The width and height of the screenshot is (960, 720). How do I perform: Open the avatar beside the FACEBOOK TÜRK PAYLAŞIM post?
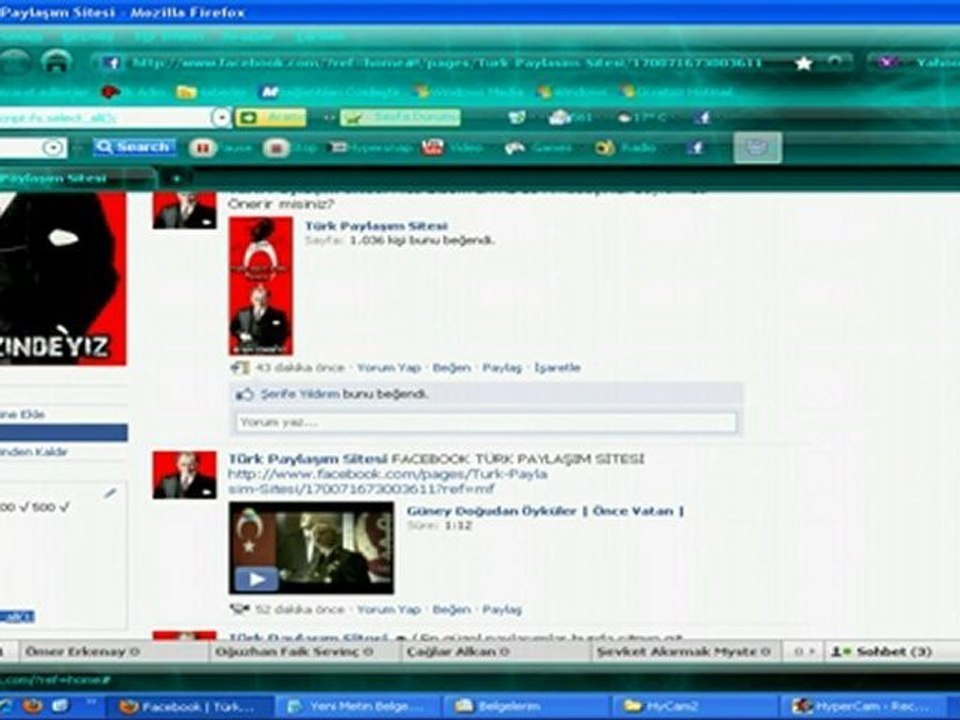click(x=184, y=475)
